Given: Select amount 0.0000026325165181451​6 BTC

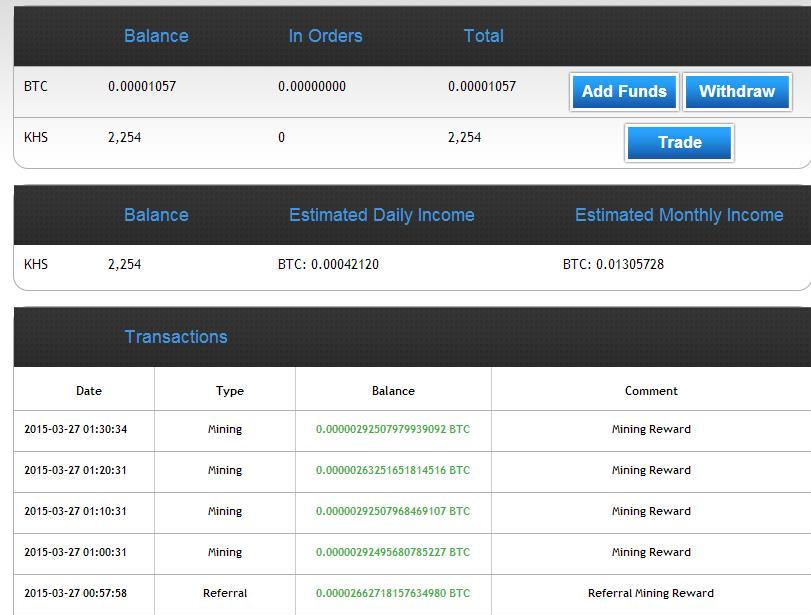Looking at the screenshot, I should (x=393, y=470).
